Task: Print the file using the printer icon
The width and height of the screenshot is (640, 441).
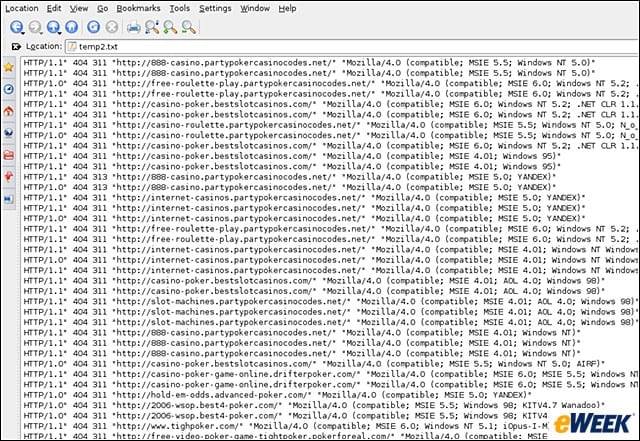Action: tap(133, 27)
